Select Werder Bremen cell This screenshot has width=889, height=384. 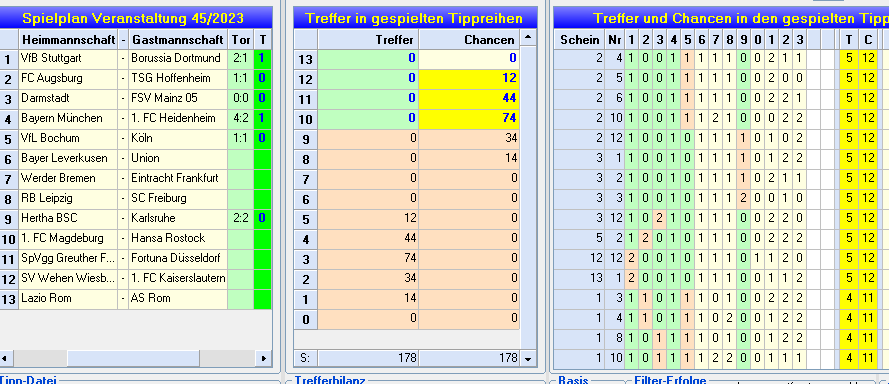(x=68, y=178)
